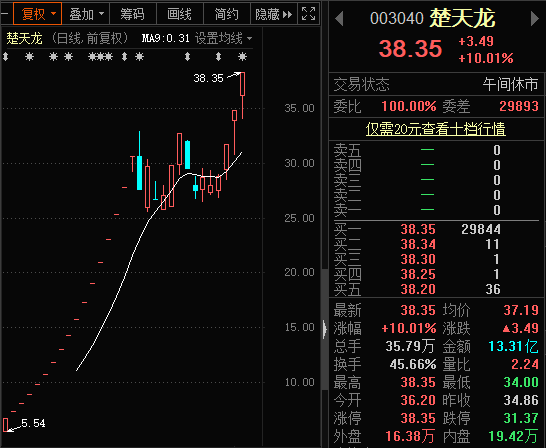Click 隐藏 to hide side panel
The width and height of the screenshot is (546, 448).
(x=274, y=14)
